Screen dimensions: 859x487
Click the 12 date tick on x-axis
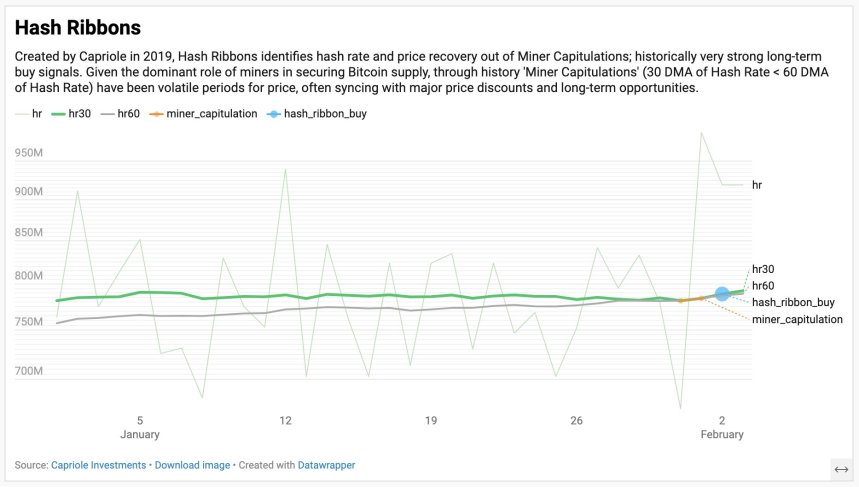click(x=285, y=421)
